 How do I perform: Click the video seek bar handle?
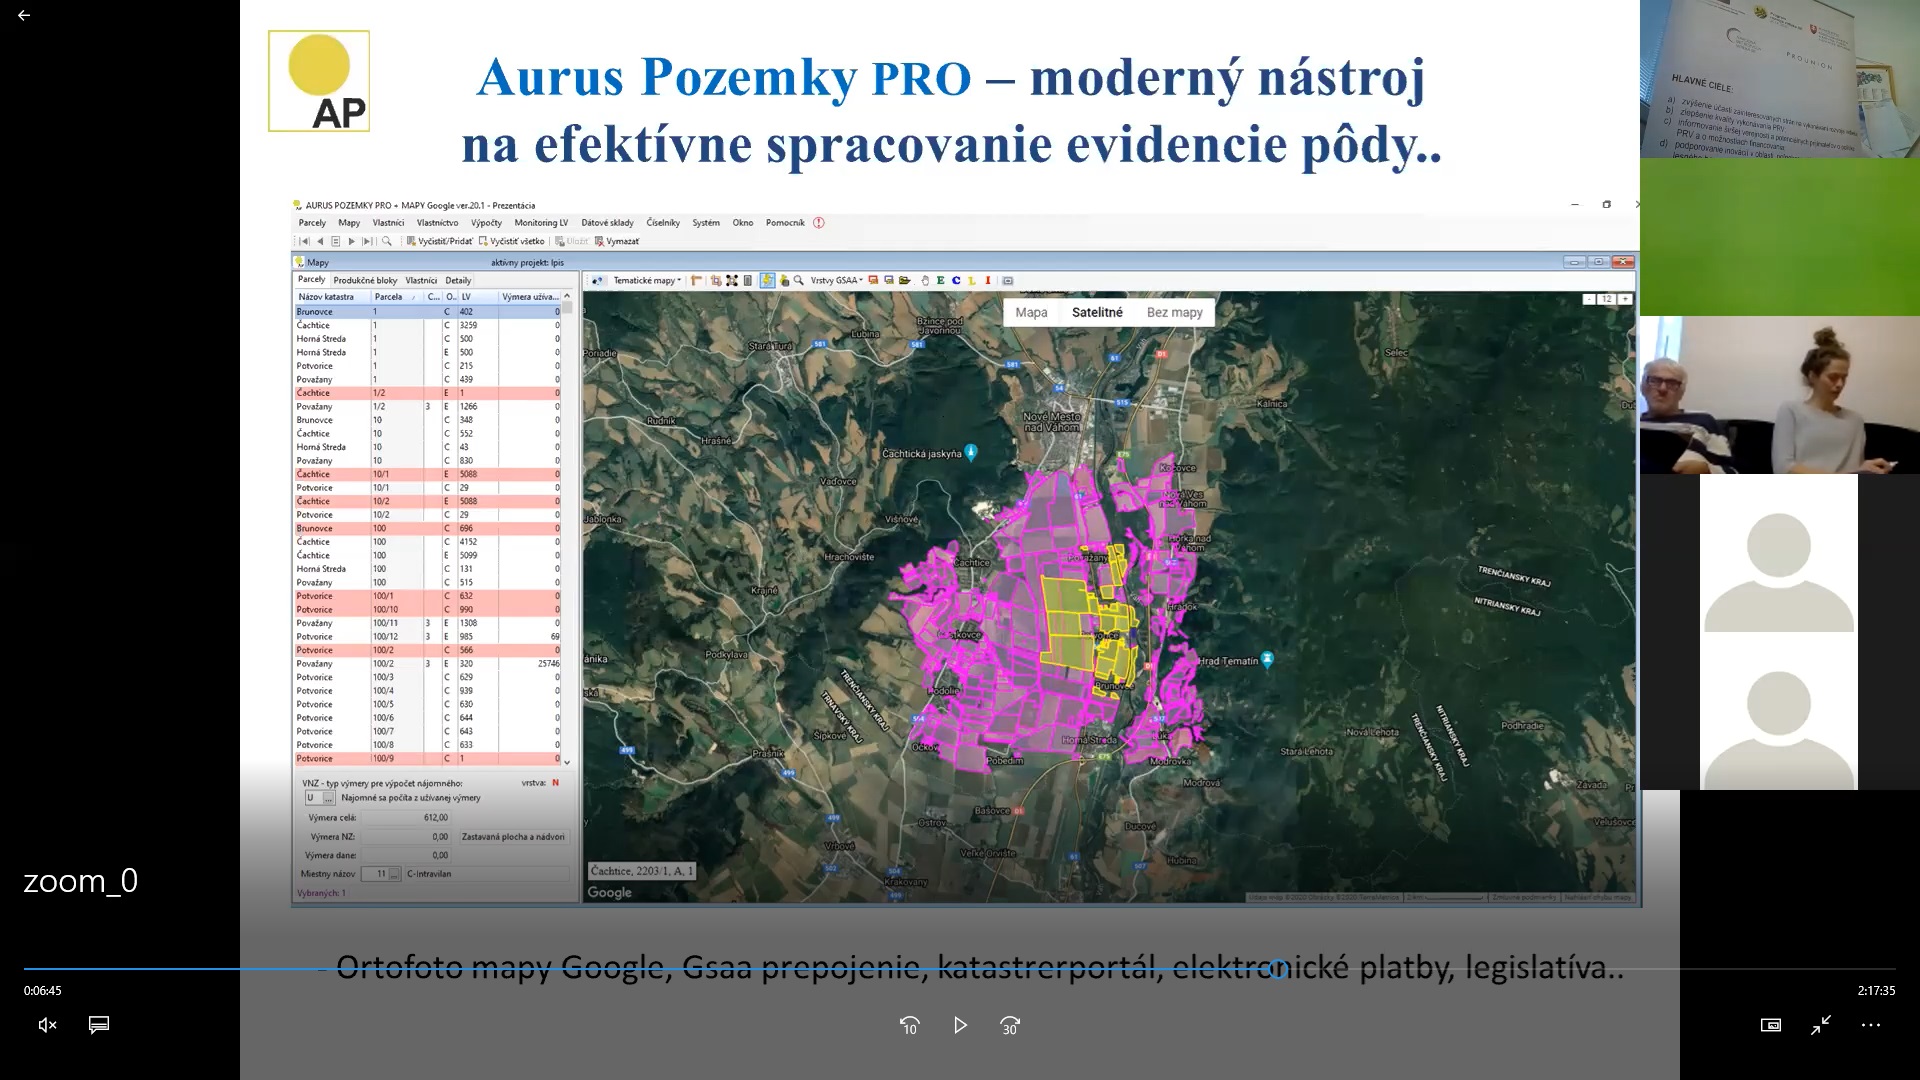1278,968
